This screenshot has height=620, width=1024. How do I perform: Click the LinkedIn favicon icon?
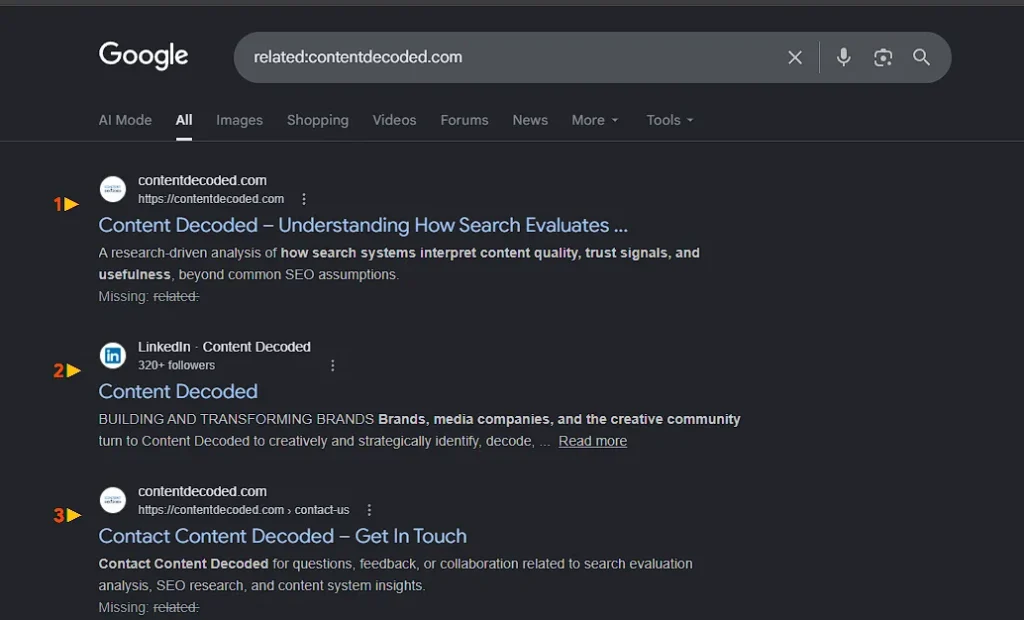point(113,355)
